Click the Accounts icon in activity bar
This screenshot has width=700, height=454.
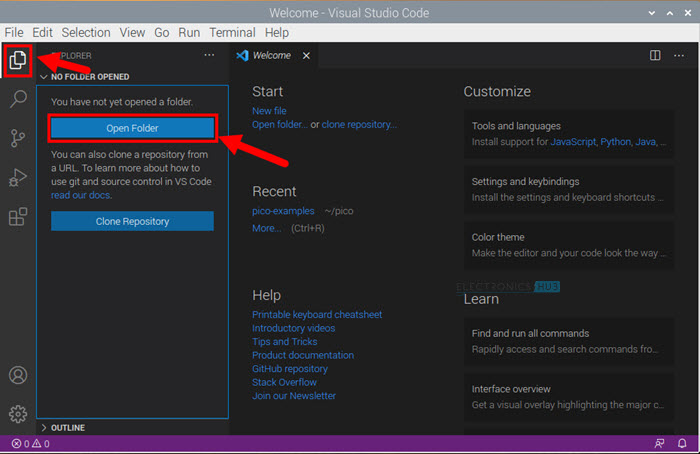18,376
